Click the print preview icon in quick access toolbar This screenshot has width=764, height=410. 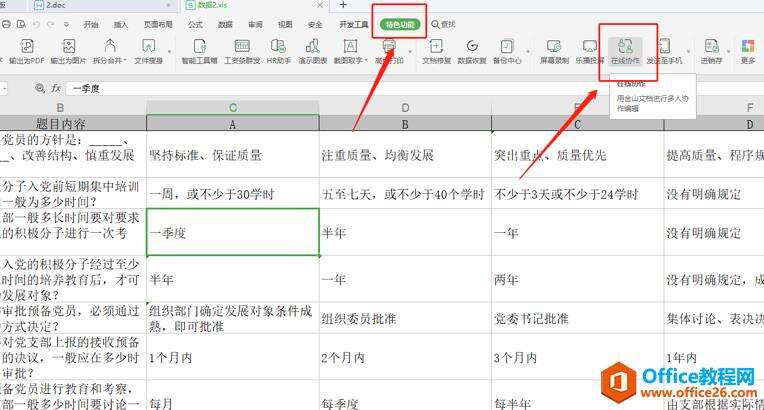coord(21,24)
